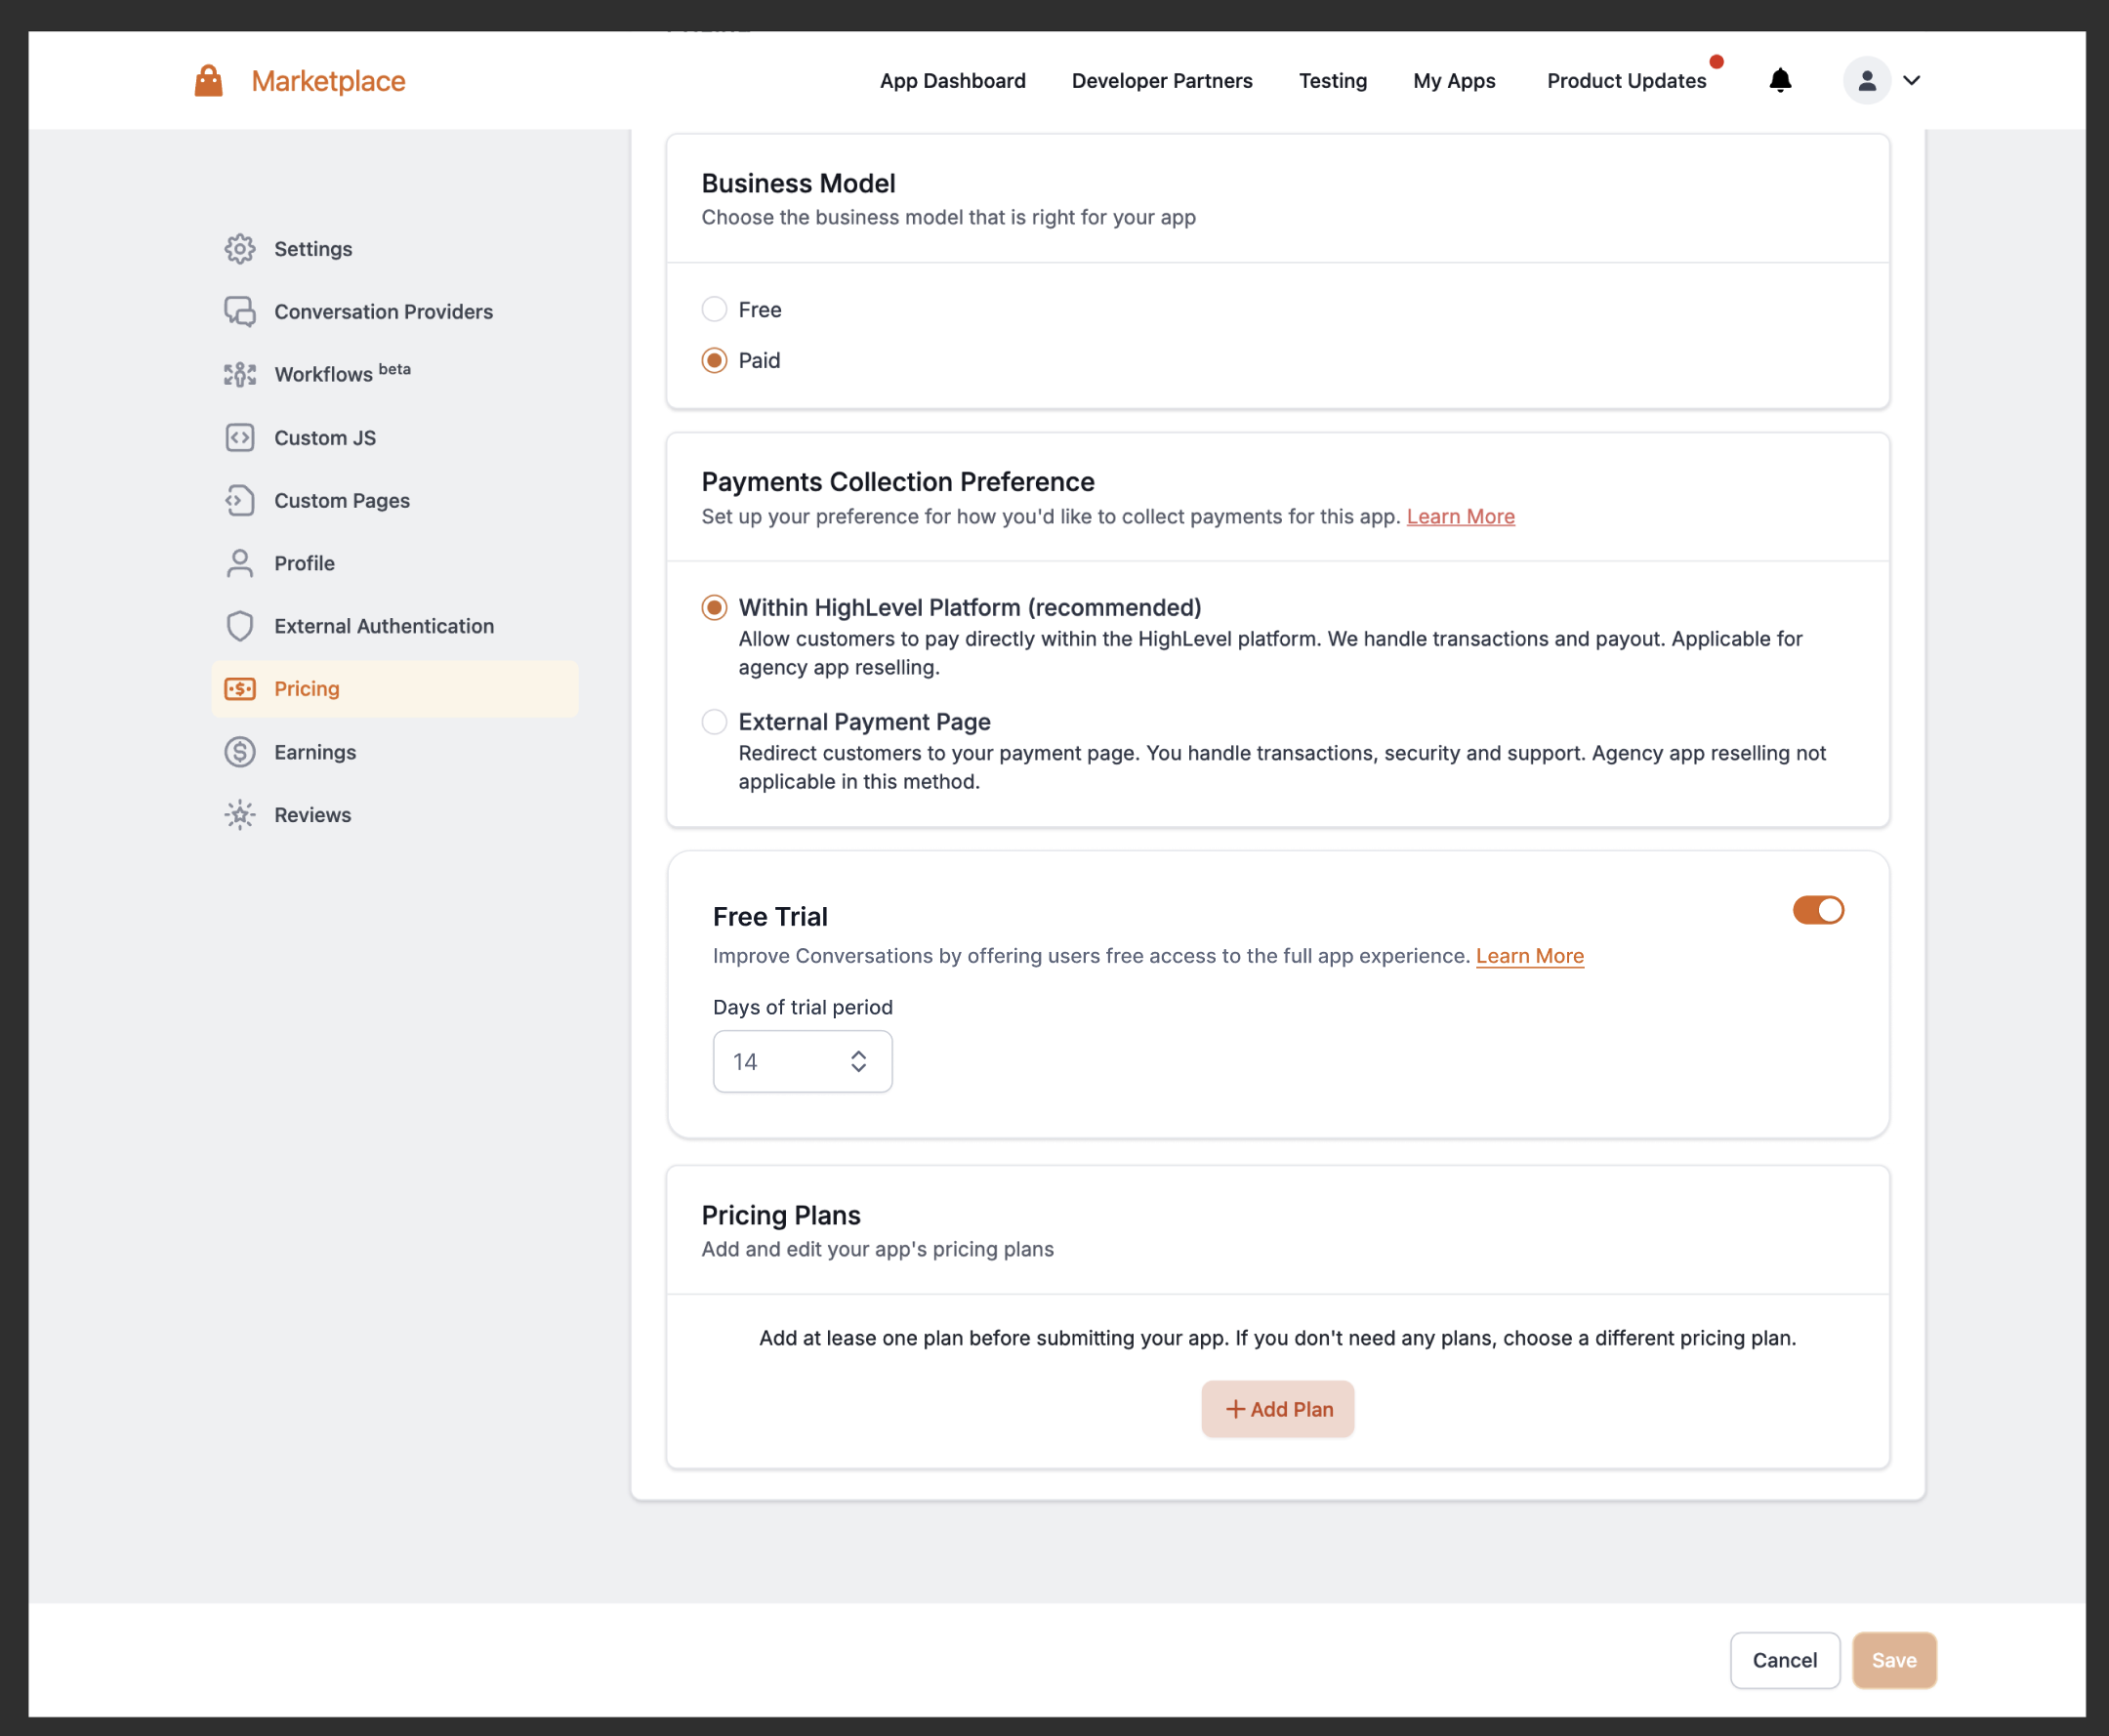Screen dimensions: 2109x1736
Task: Click the Add Plan button
Action: tap(1277, 1409)
